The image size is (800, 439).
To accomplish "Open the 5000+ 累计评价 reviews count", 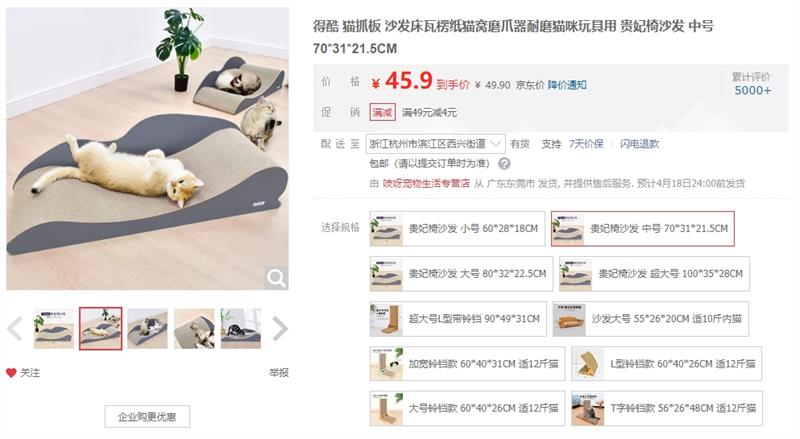I will pos(753,90).
